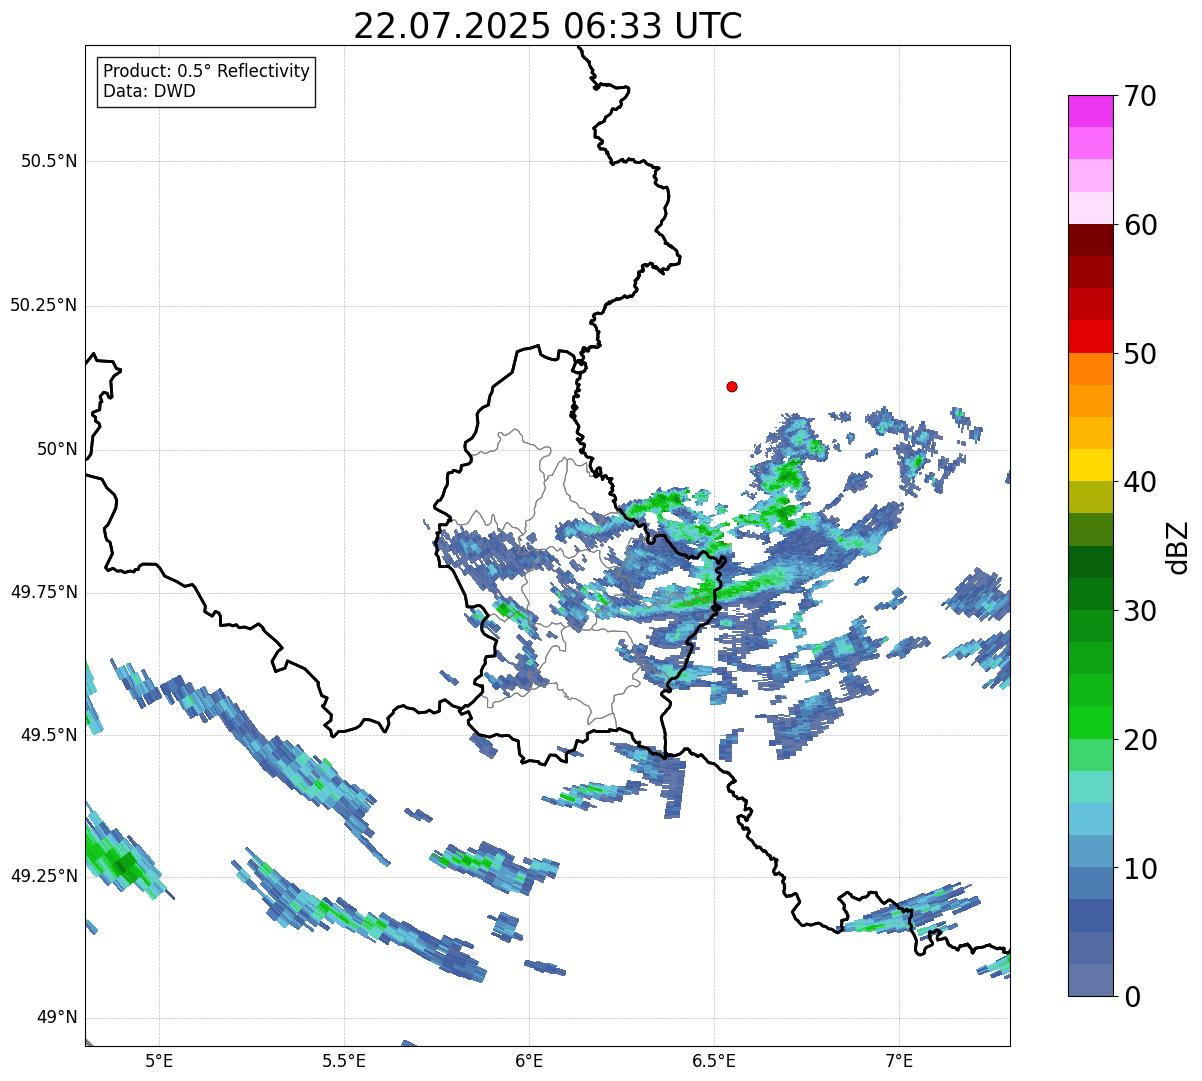Click the title "22.07.2025 06:33 UTC"
1202x1081 pixels.
[x=548, y=26]
